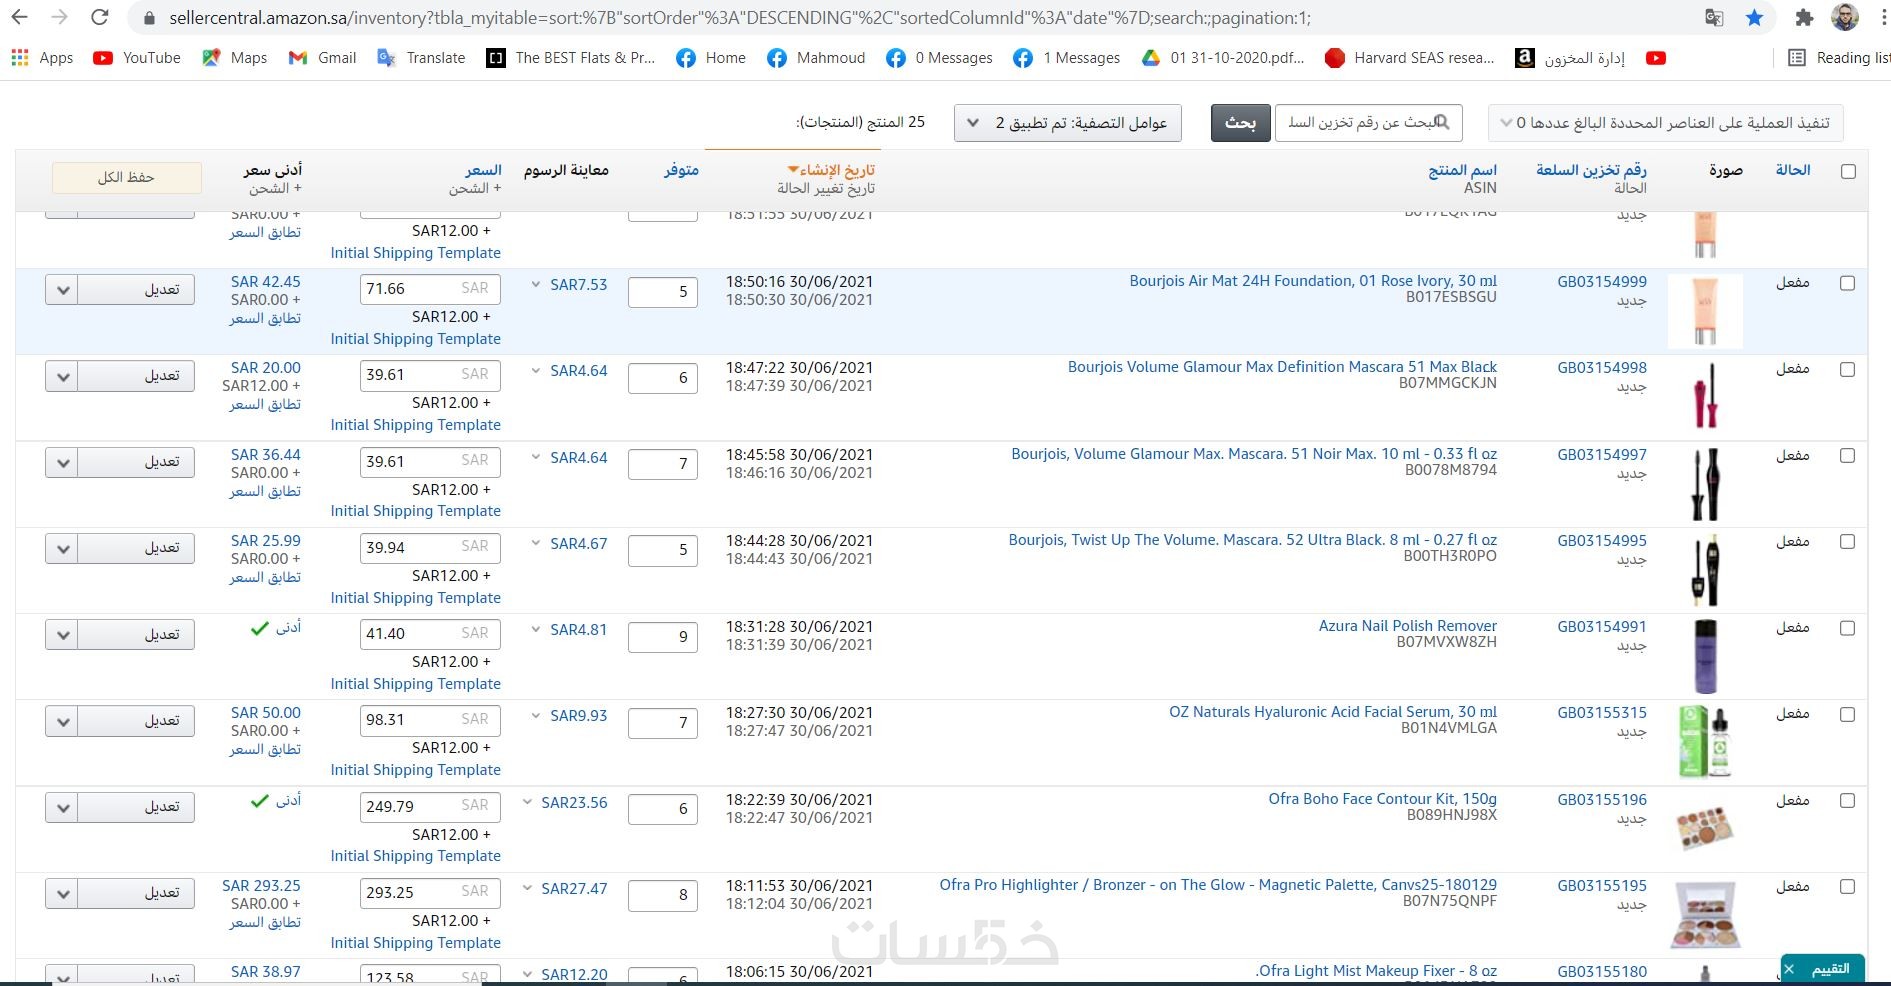Select the checkbox for SKU GB03154998
Image resolution: width=1891 pixels, height=986 pixels.
(1848, 369)
